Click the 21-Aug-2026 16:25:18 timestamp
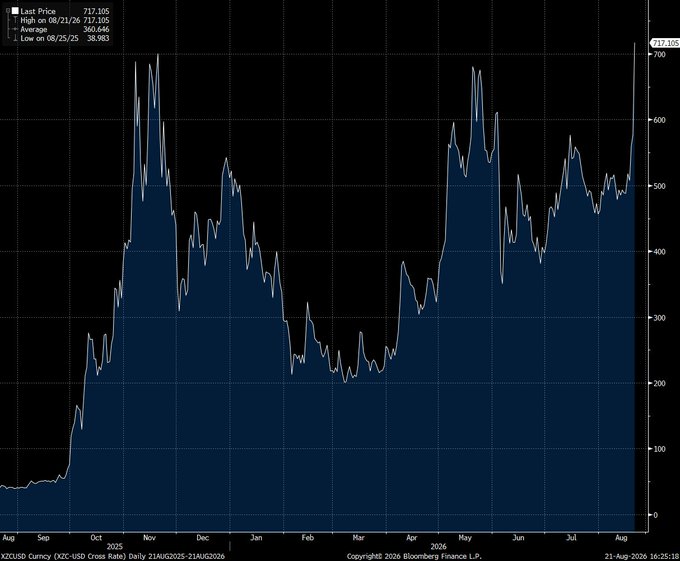The height and width of the screenshot is (561, 680). point(642,556)
